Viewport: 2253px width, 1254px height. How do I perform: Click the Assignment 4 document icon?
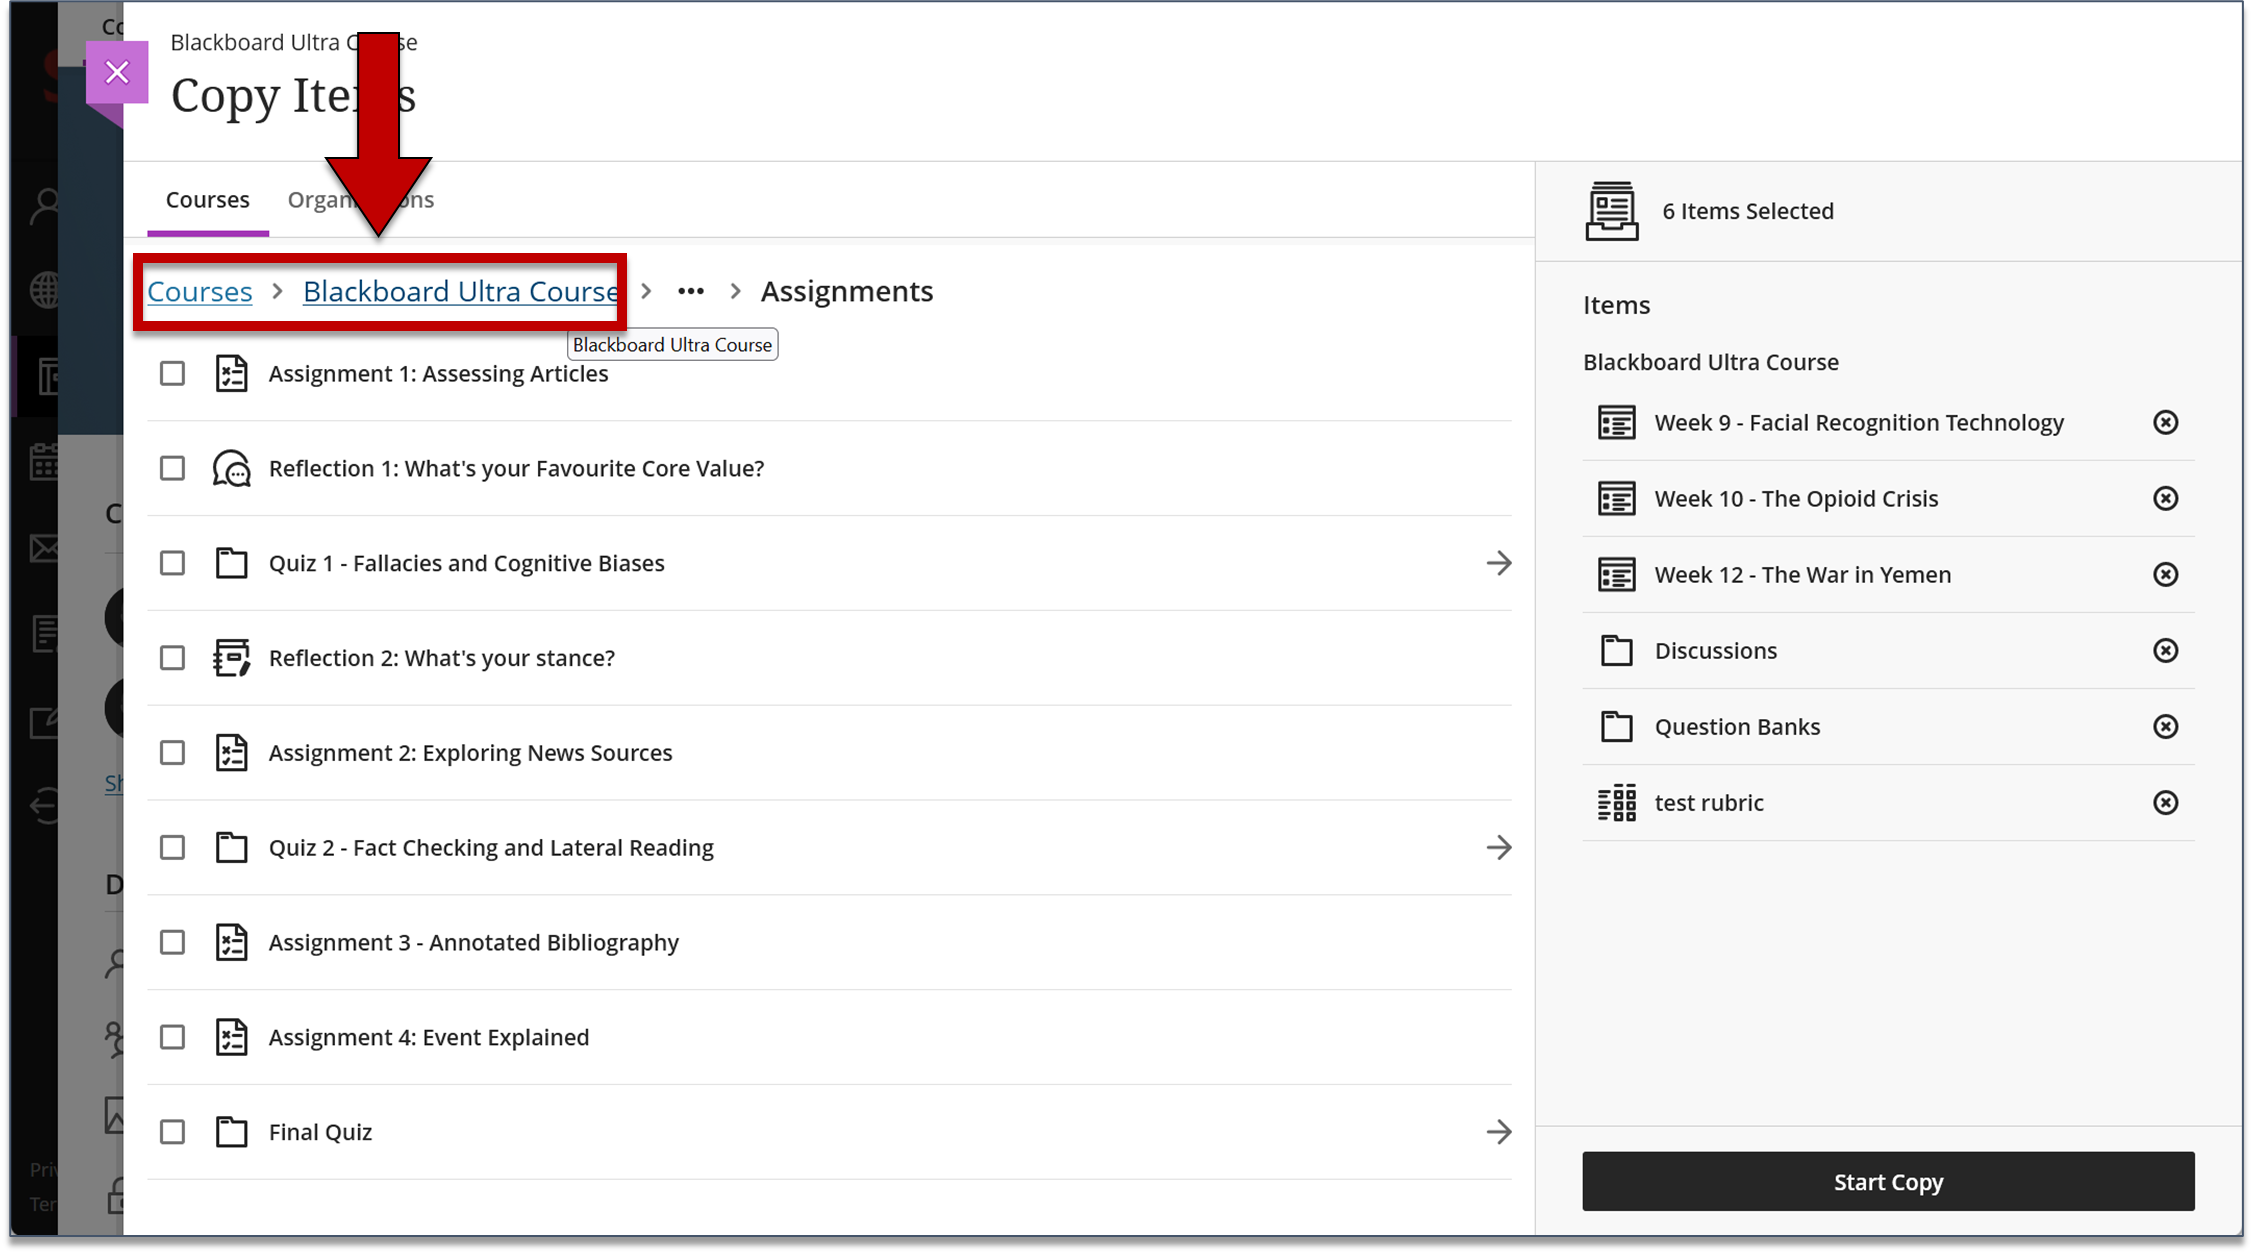tap(231, 1037)
